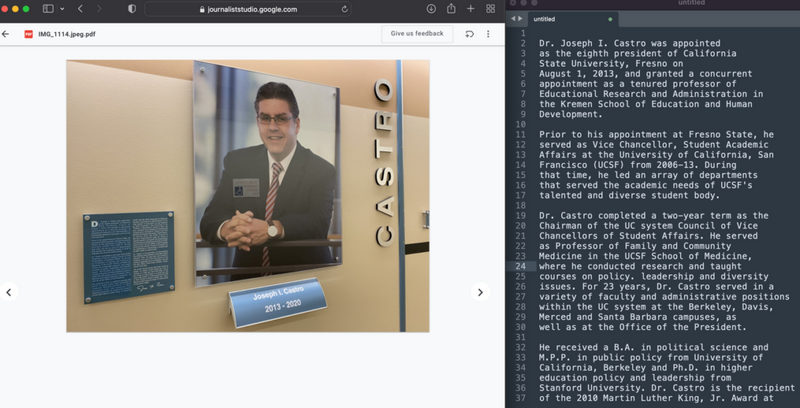Click the editor's left tab navigation arrow

pos(513,19)
